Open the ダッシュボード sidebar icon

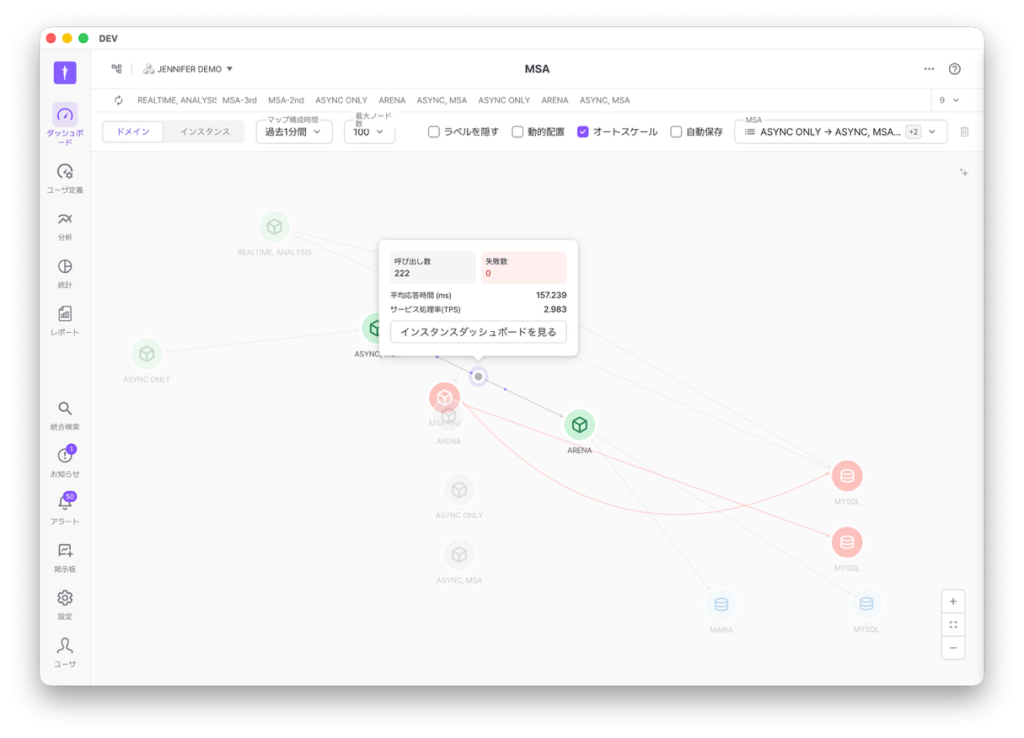64,115
